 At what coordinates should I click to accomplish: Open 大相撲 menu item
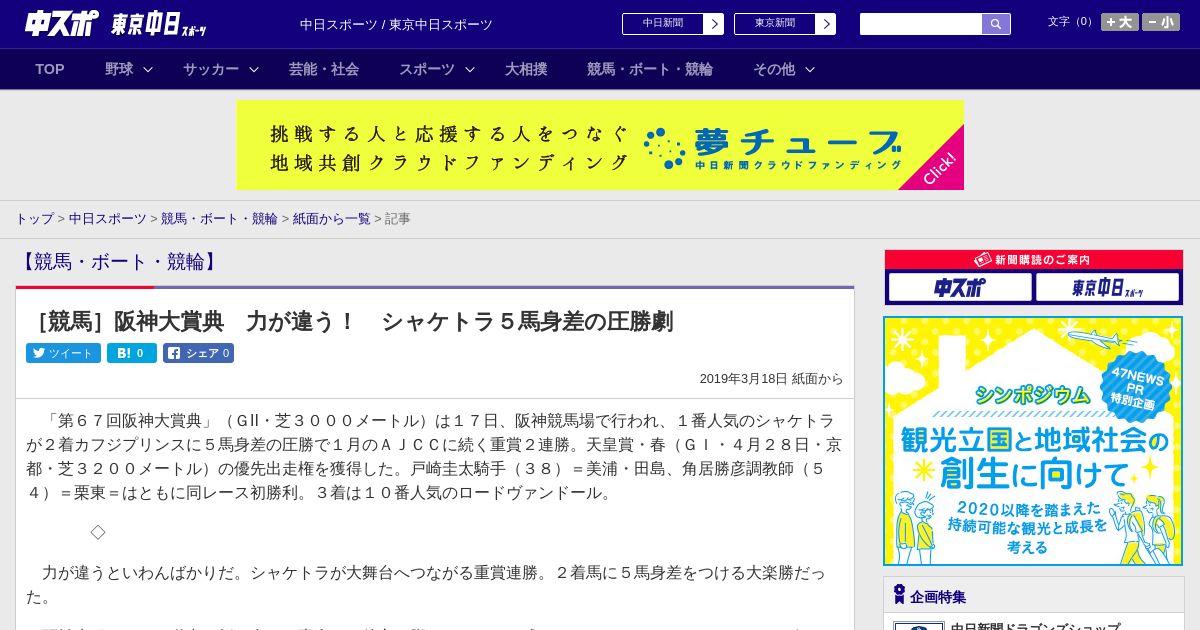coord(526,69)
